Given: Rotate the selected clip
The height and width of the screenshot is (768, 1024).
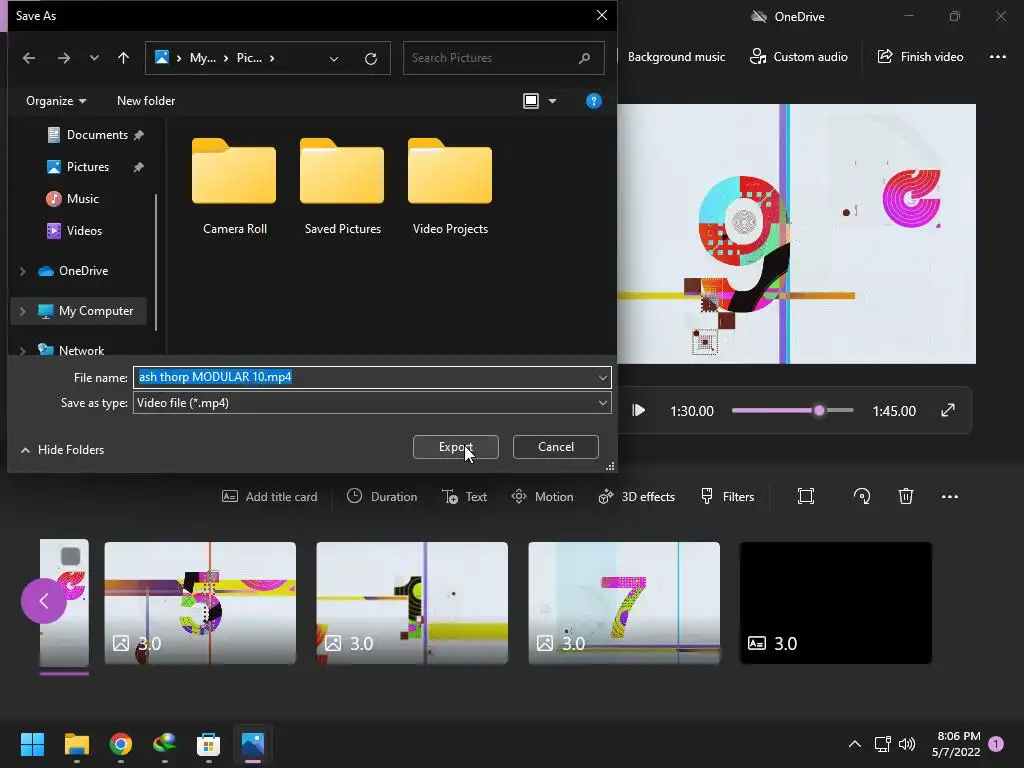Looking at the screenshot, I should [x=861, y=496].
